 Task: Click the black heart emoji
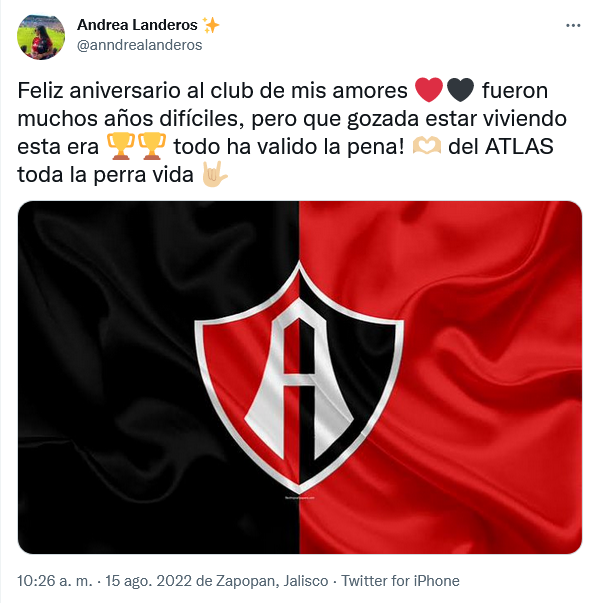tap(460, 90)
